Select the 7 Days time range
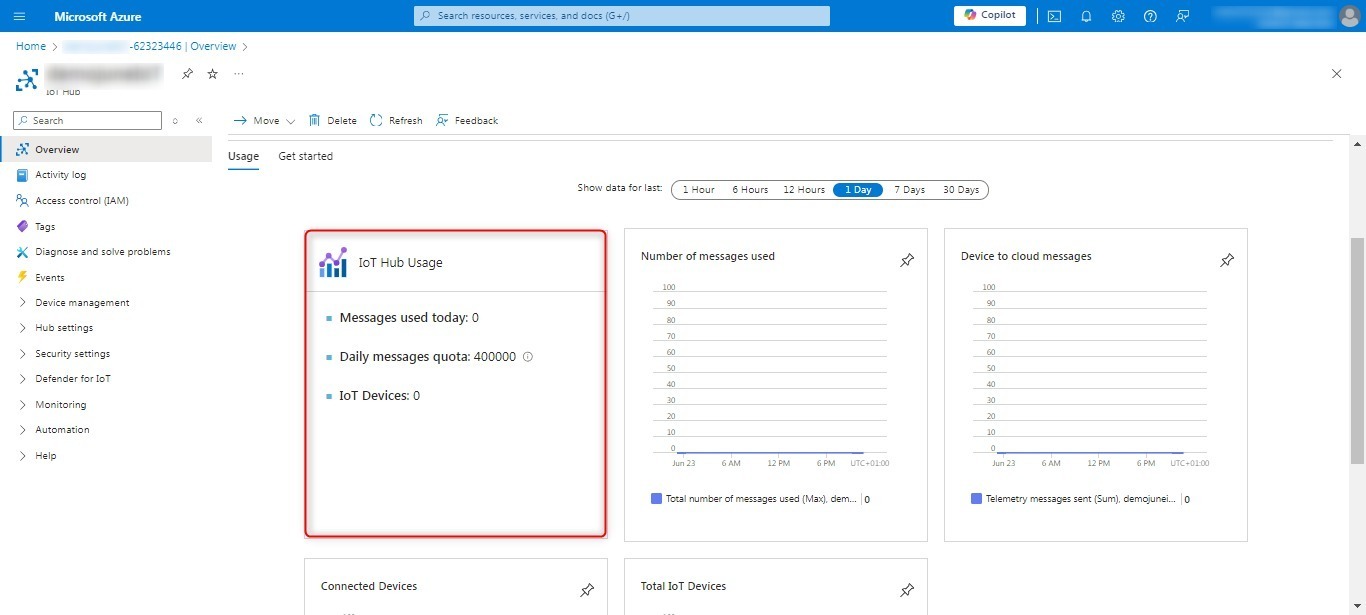 tap(909, 190)
